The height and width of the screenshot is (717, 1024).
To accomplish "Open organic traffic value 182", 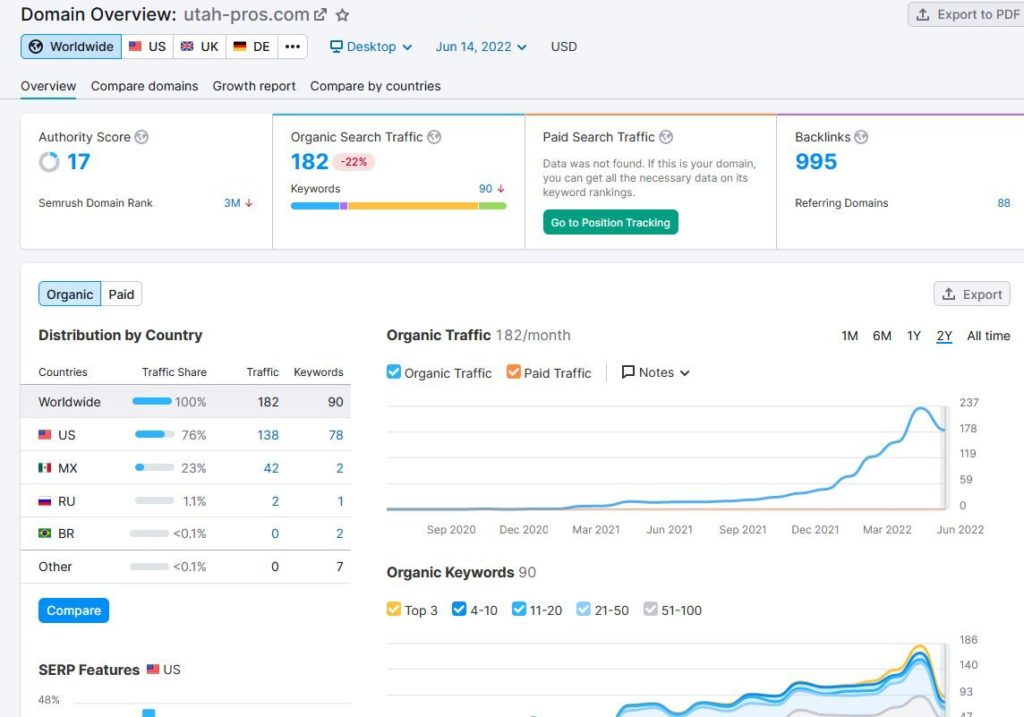I will click(310, 161).
